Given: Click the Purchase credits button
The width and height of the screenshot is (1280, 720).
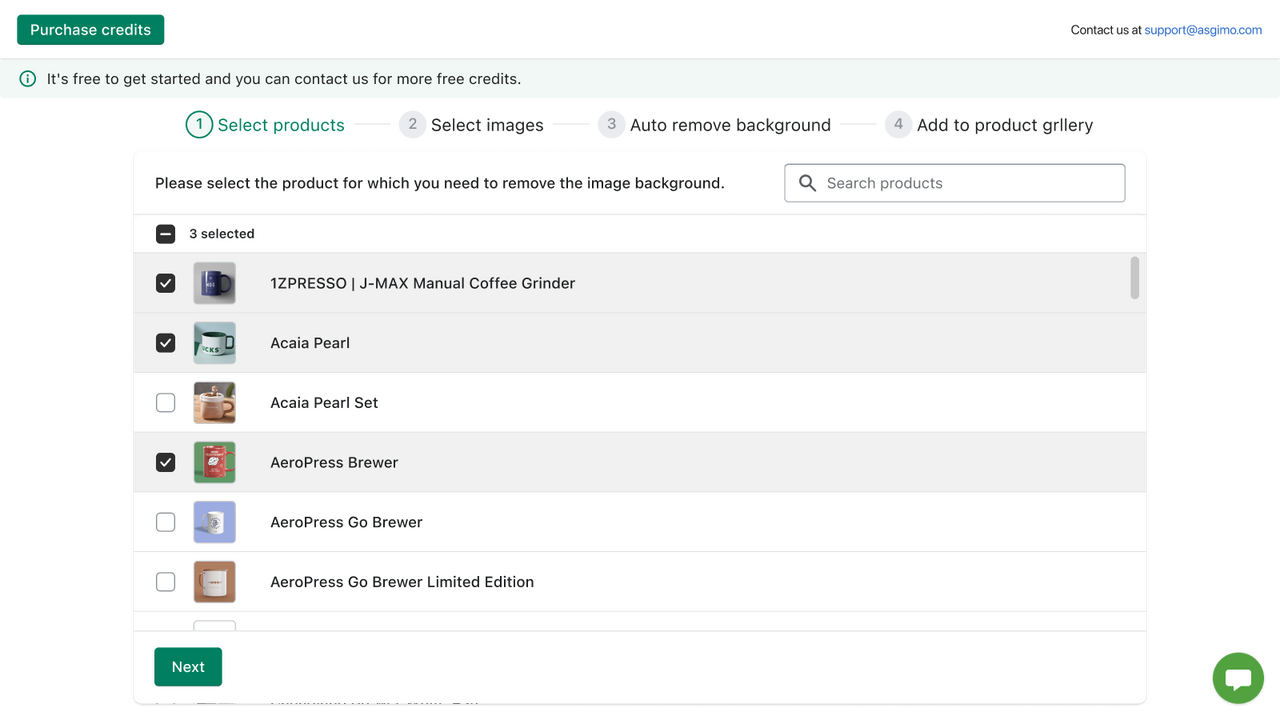Looking at the screenshot, I should 89,29.
